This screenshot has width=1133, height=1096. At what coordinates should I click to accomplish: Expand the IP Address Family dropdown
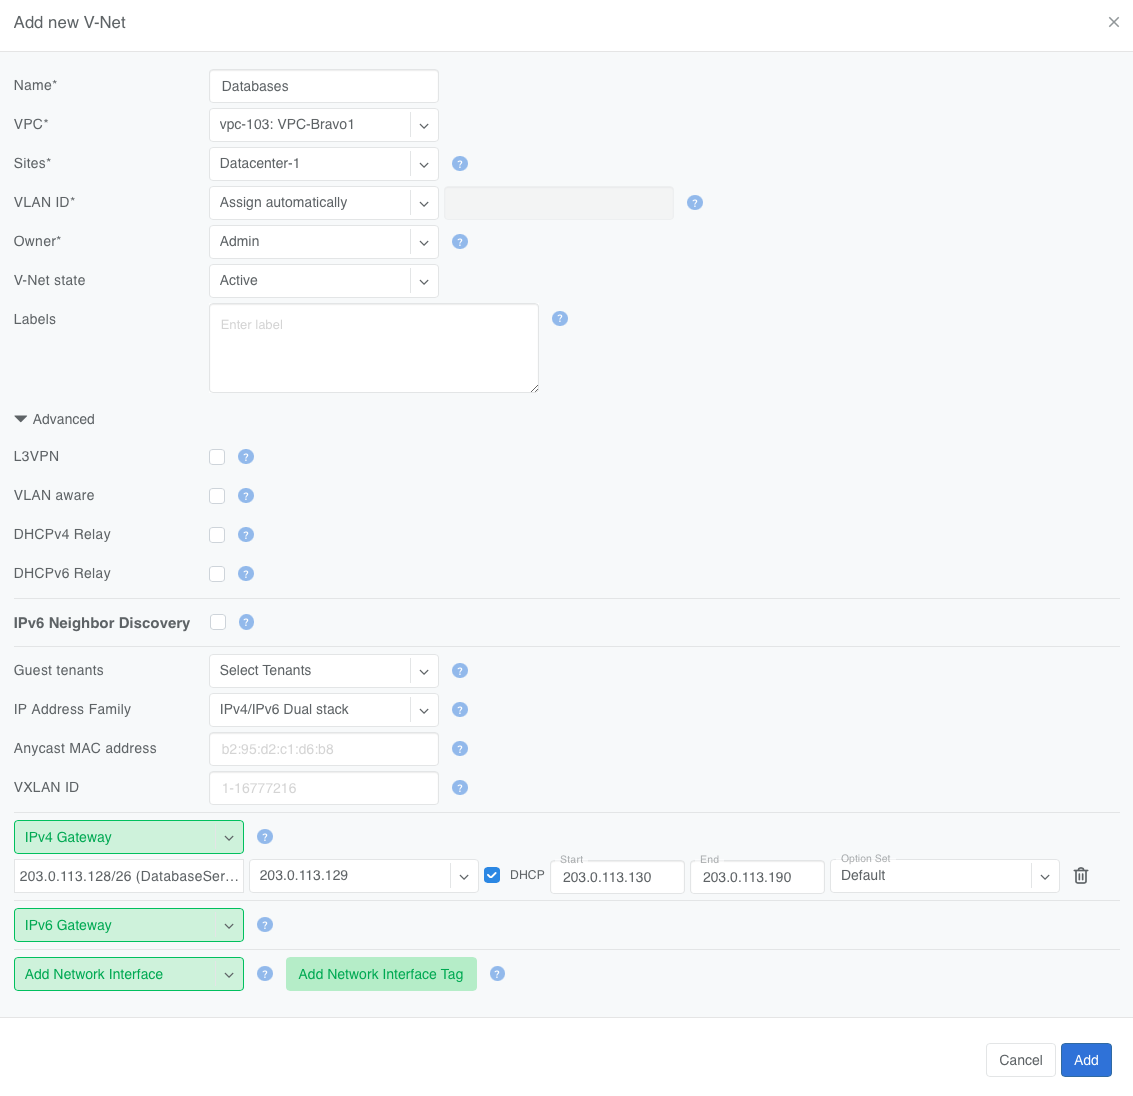(x=324, y=709)
